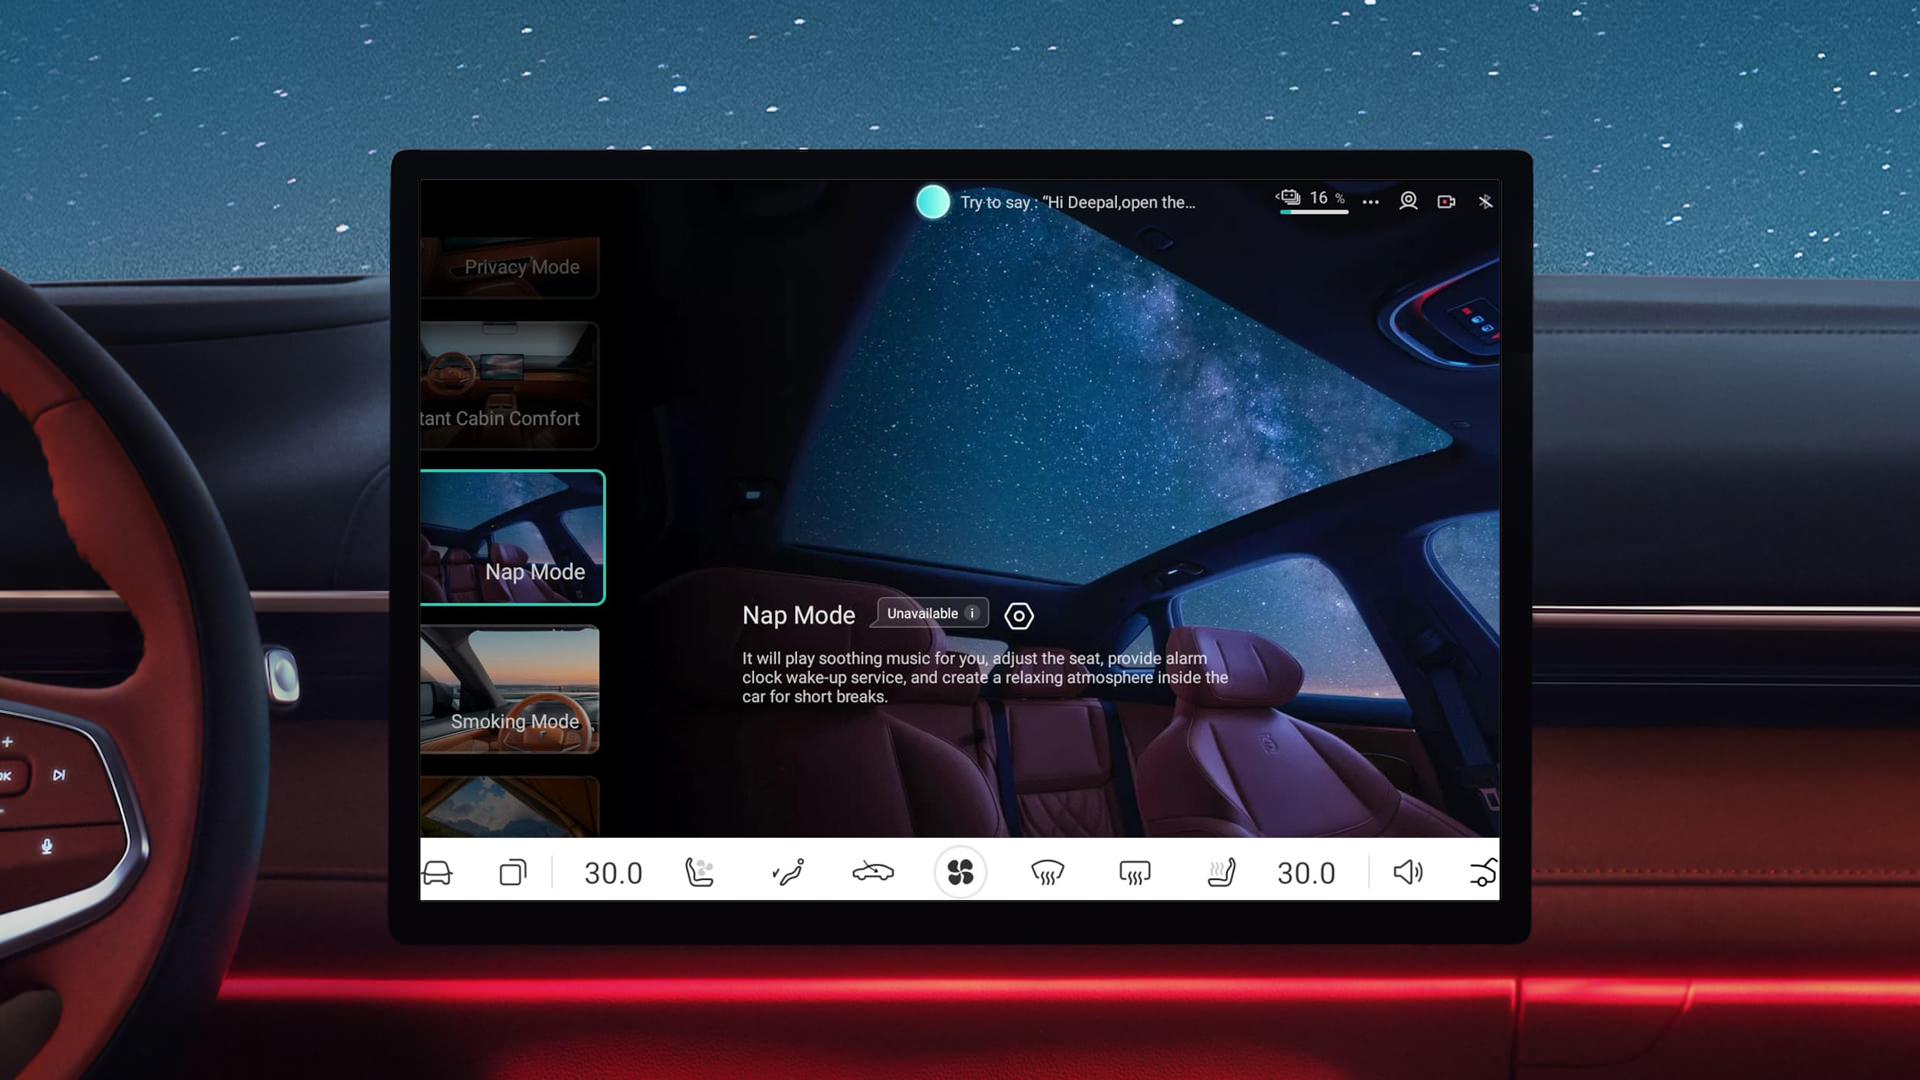Tap the car sunroof control icon
Viewport: 1920px width, 1080px height.
click(x=873, y=873)
